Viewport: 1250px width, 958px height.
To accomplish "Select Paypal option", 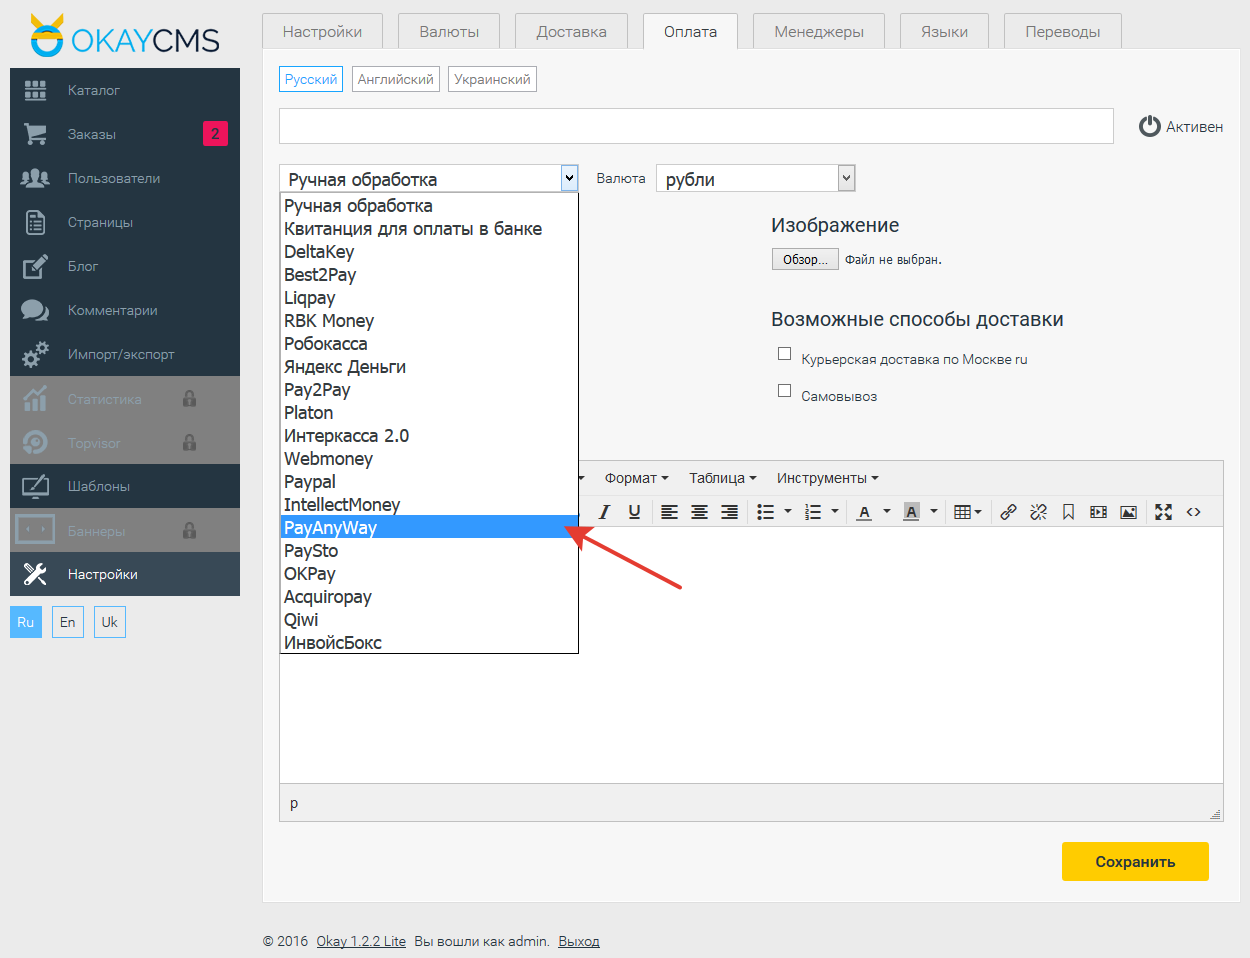I will tap(429, 482).
